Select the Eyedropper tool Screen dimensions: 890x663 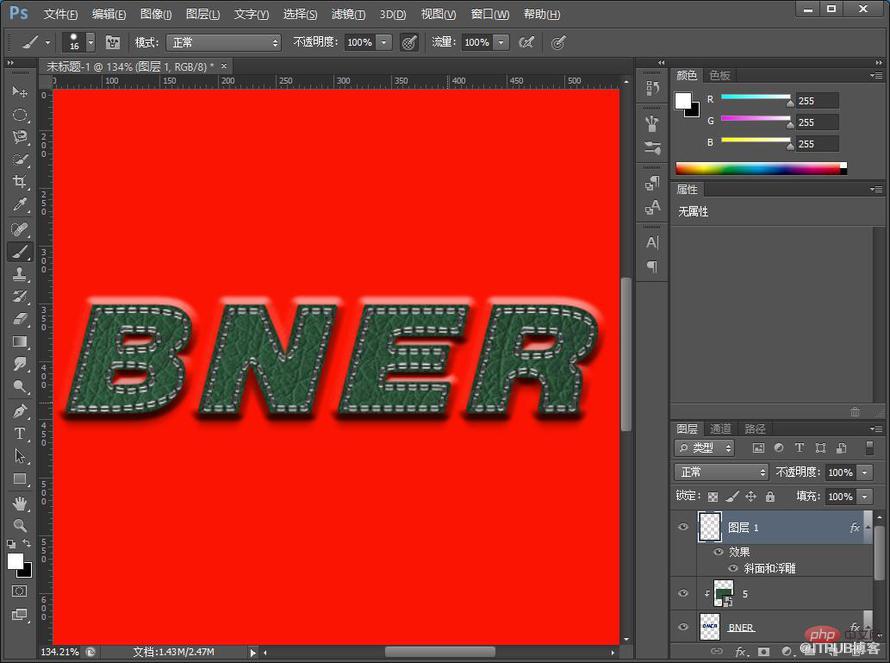20,204
